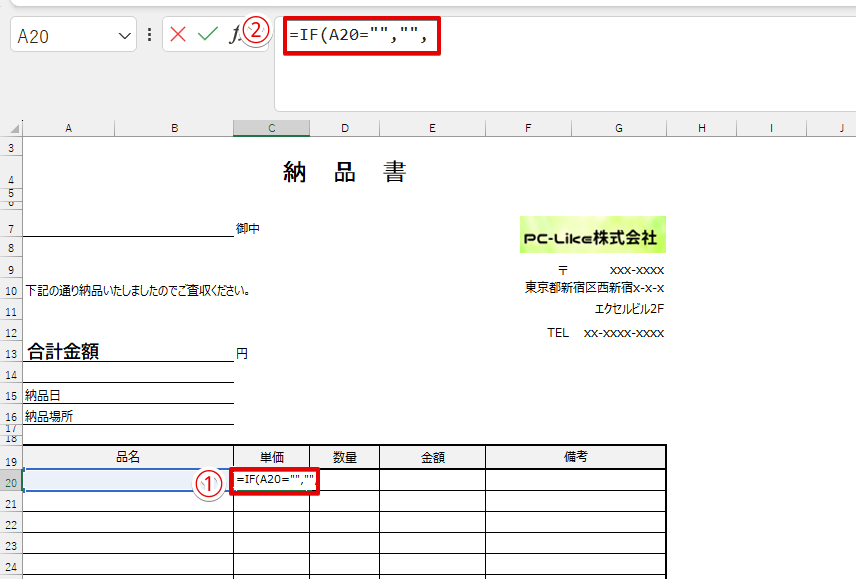856x579 pixels.
Task: Click the three-dot handle beside the Name Box
Action: click(x=150, y=35)
